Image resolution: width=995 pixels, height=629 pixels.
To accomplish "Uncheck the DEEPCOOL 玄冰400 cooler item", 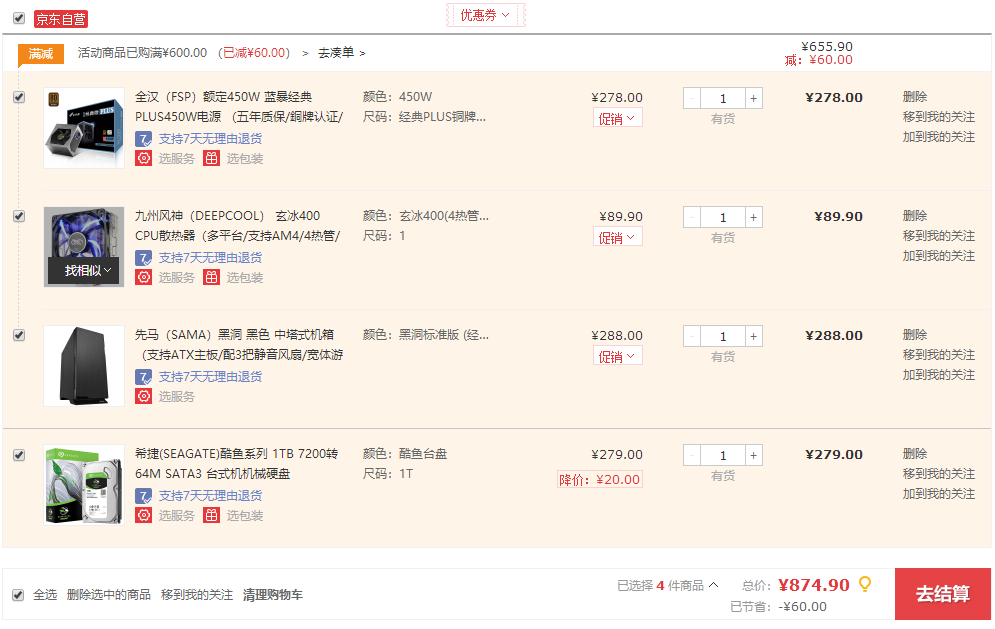I will [19, 216].
